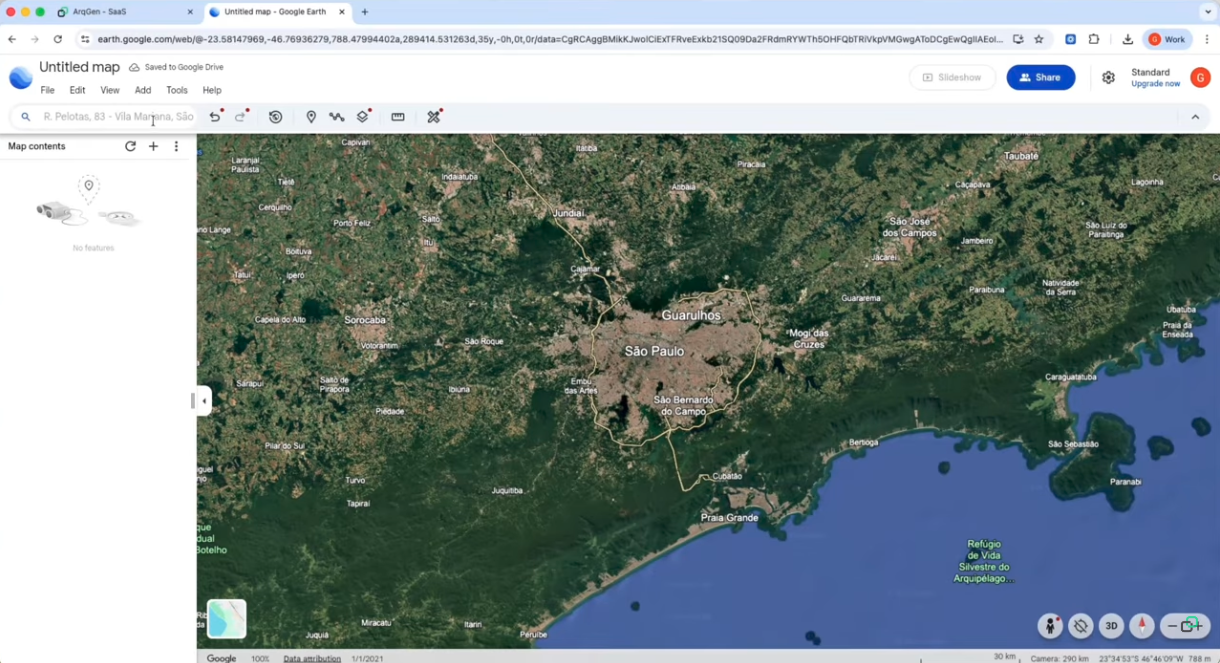Click the Sorocaba map label
Screen dimensions: 1220x663
[365, 320]
